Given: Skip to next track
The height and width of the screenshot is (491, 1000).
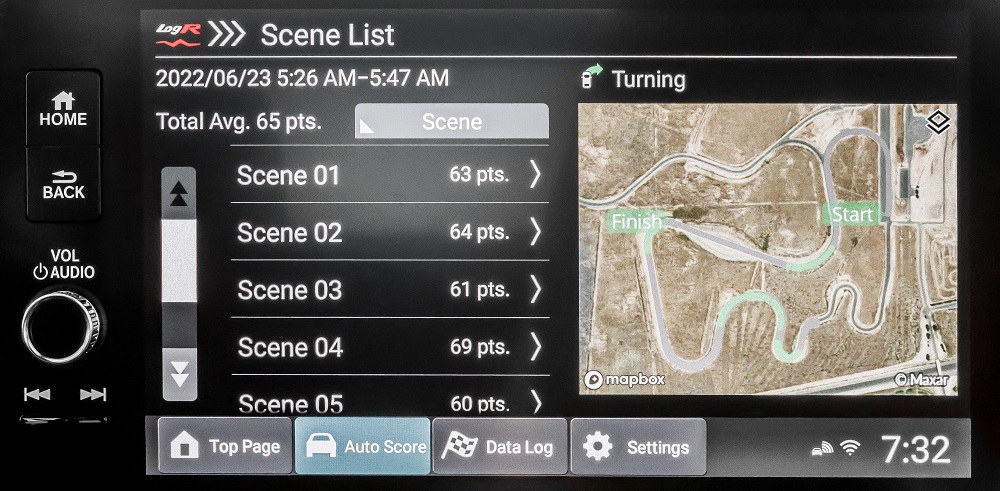Looking at the screenshot, I should [x=93, y=395].
